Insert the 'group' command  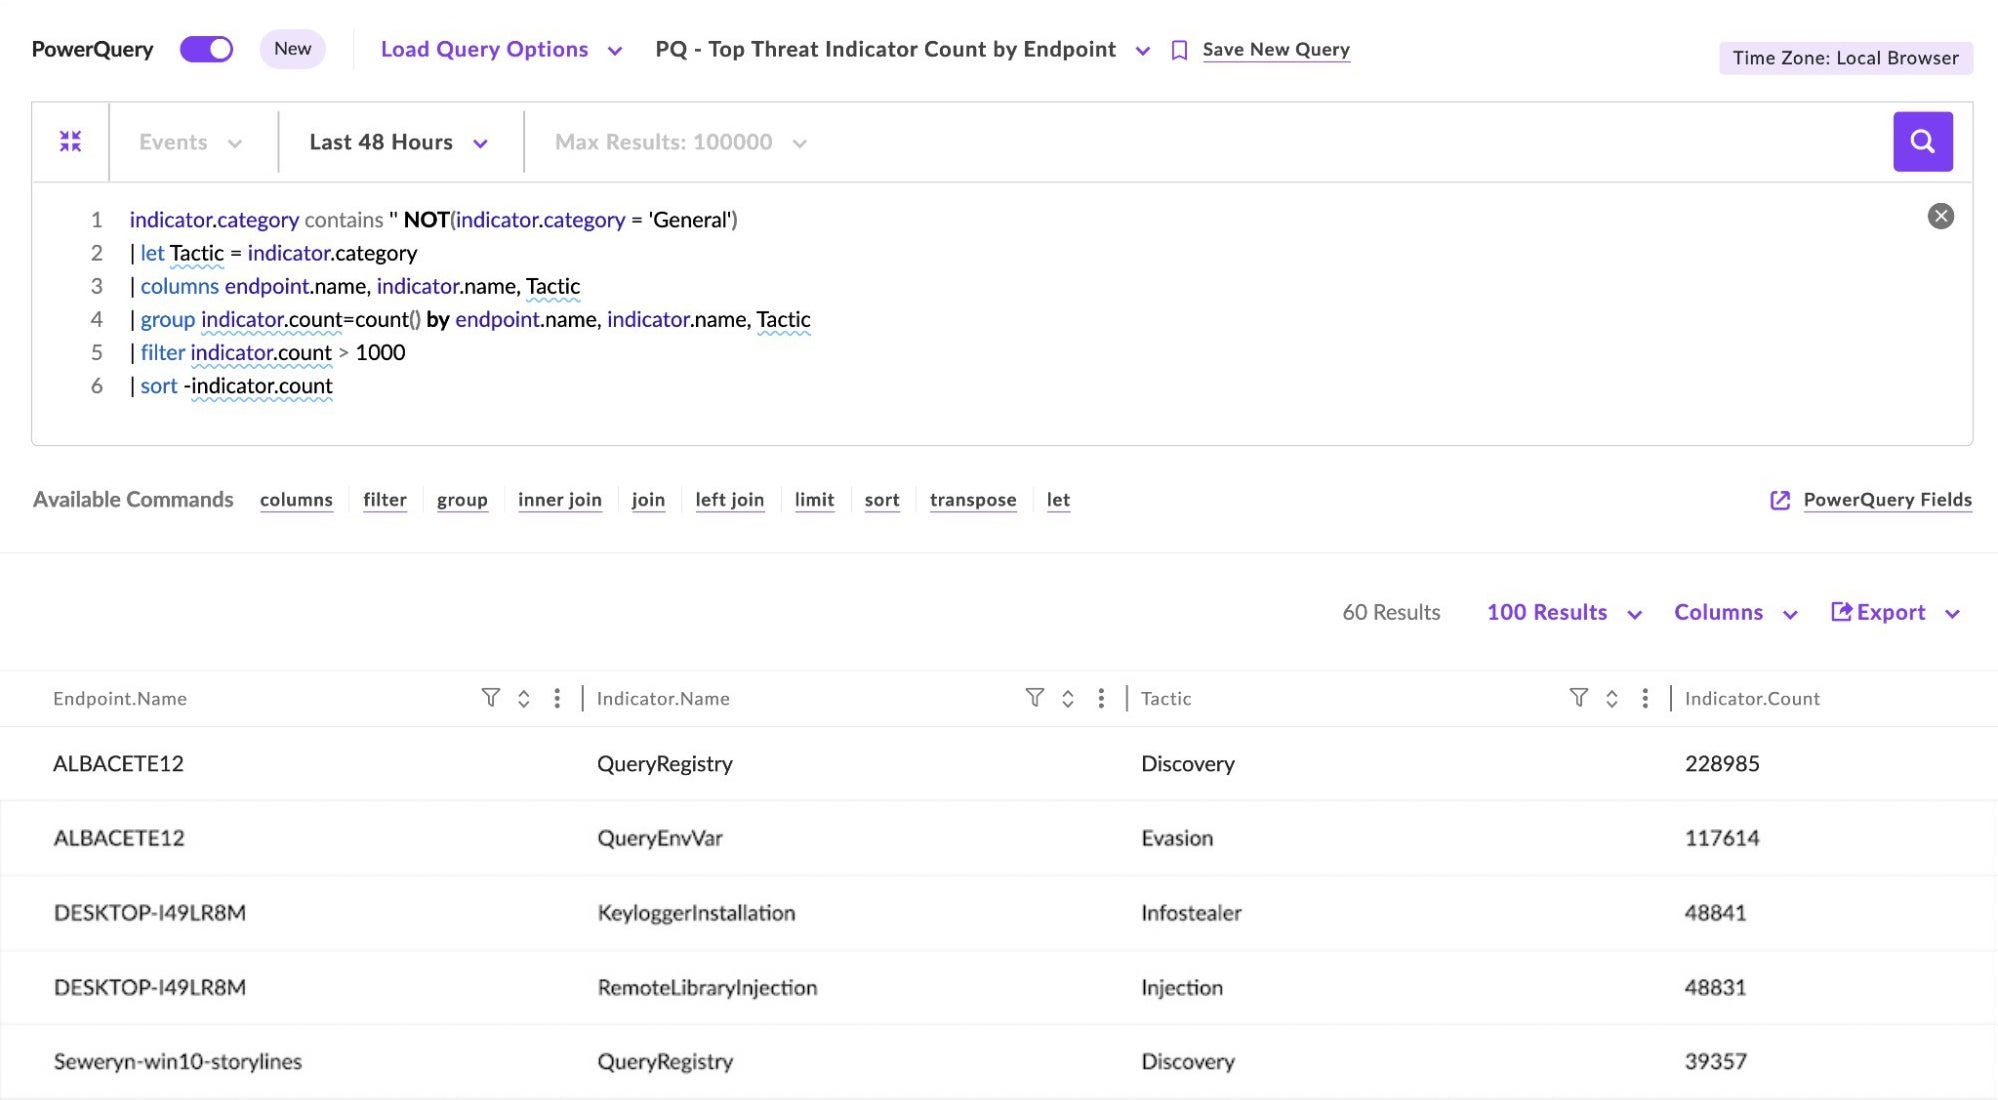pyautogui.click(x=462, y=500)
